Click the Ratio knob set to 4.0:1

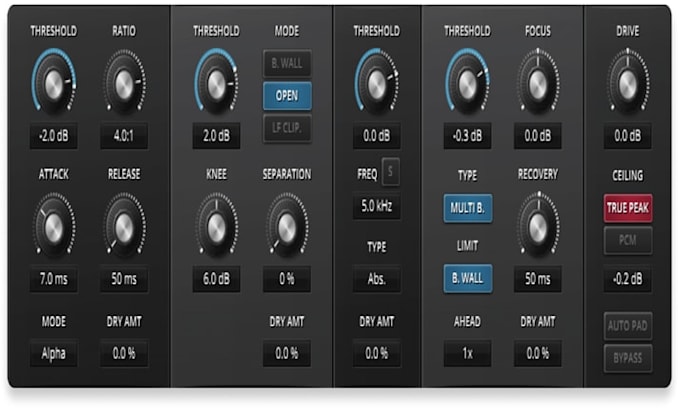coord(124,82)
